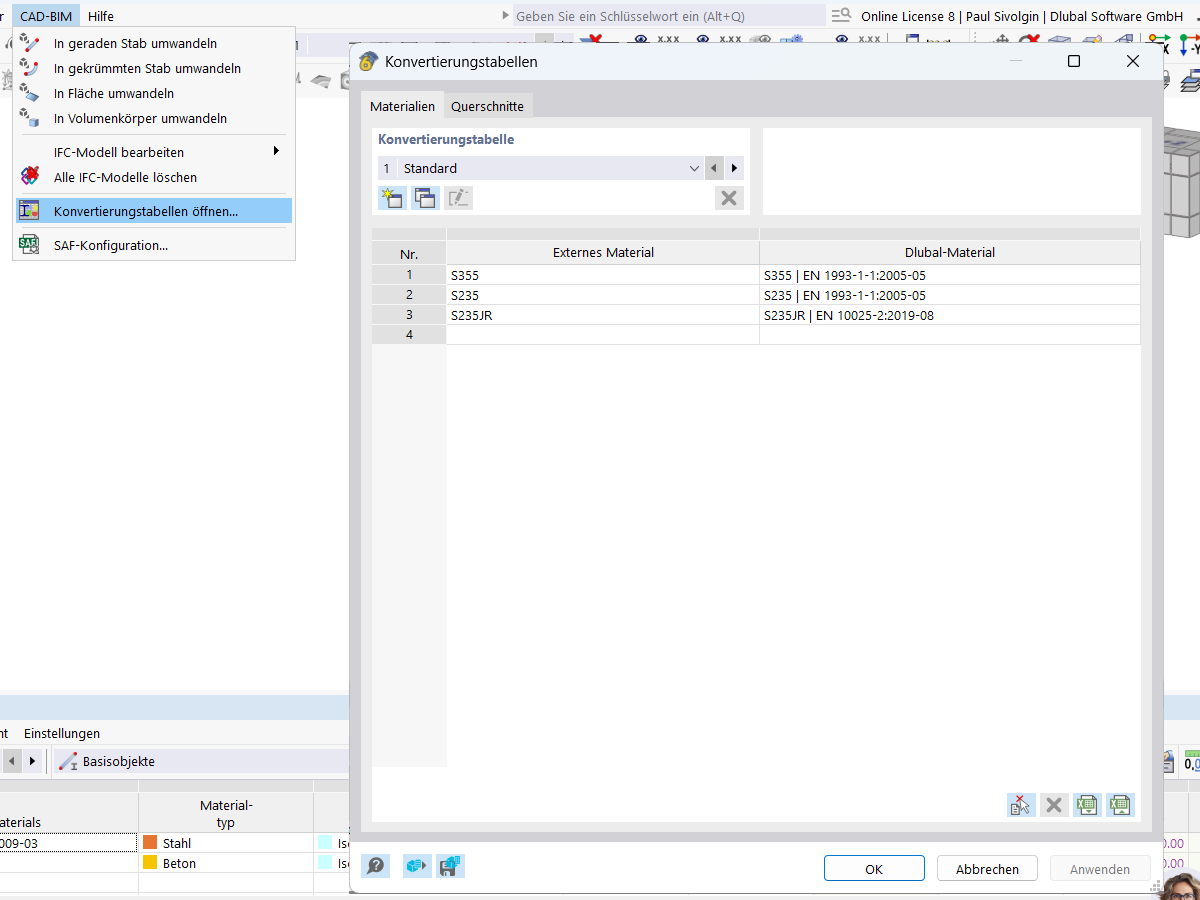
Task: Delete the conversion table
Action: click(729, 198)
